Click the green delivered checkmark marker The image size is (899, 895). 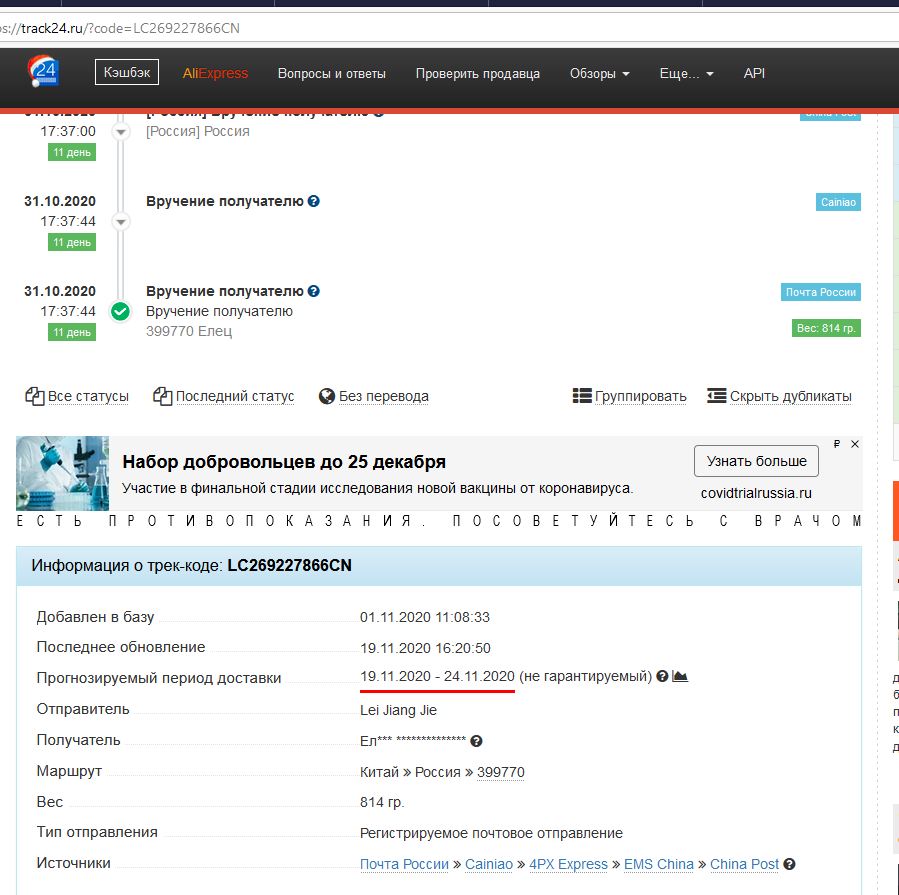coord(120,311)
